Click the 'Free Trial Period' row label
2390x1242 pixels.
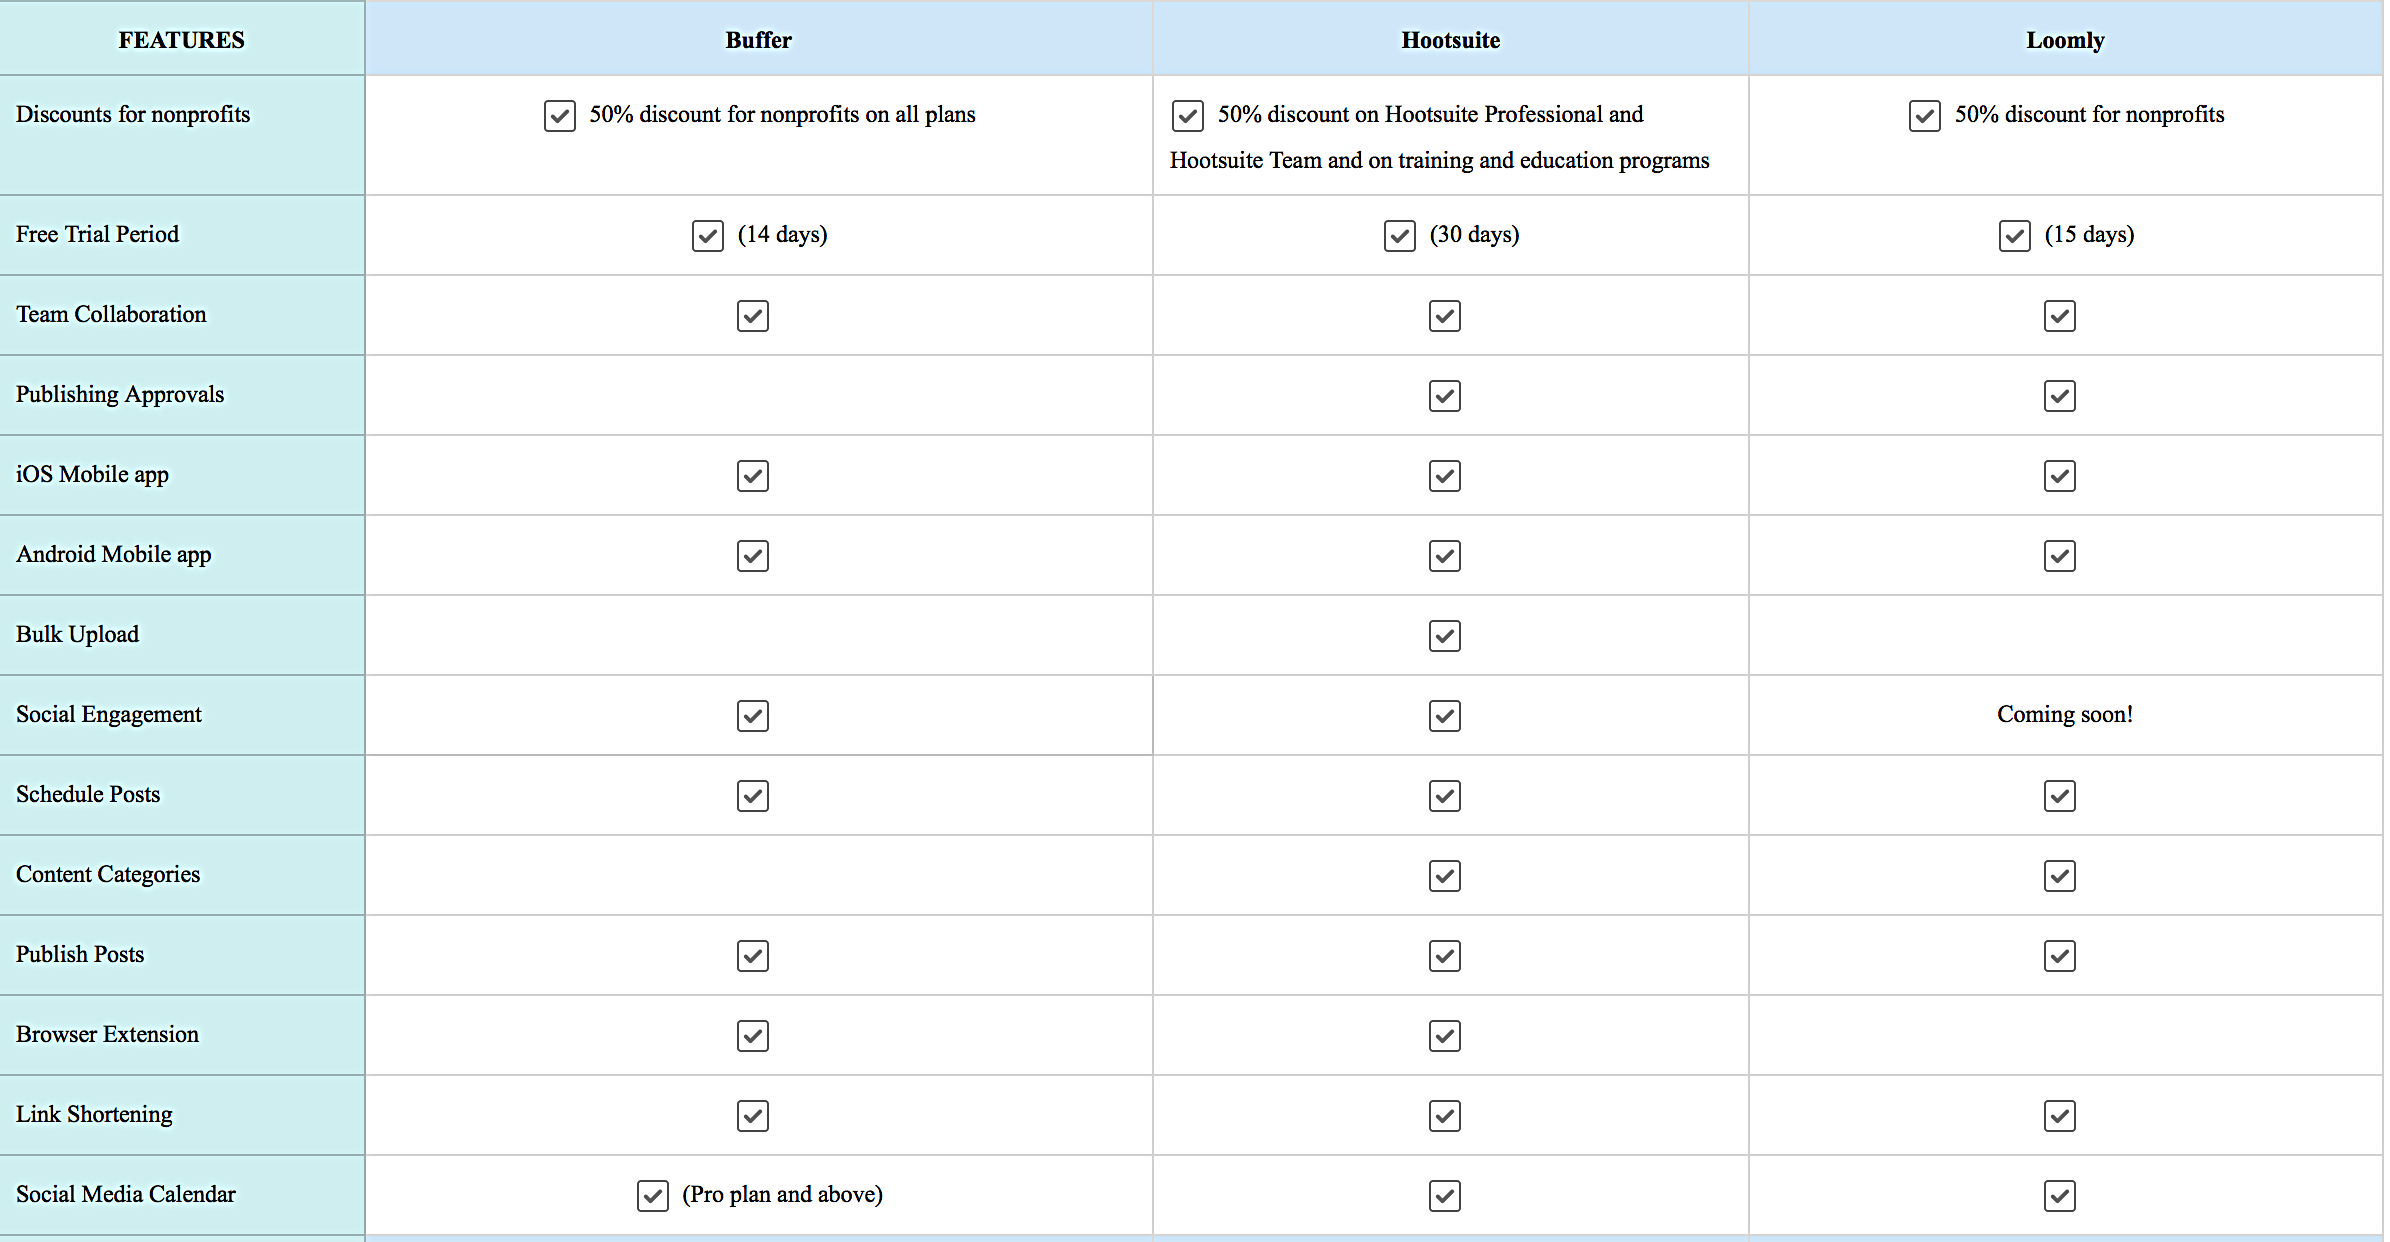click(98, 234)
